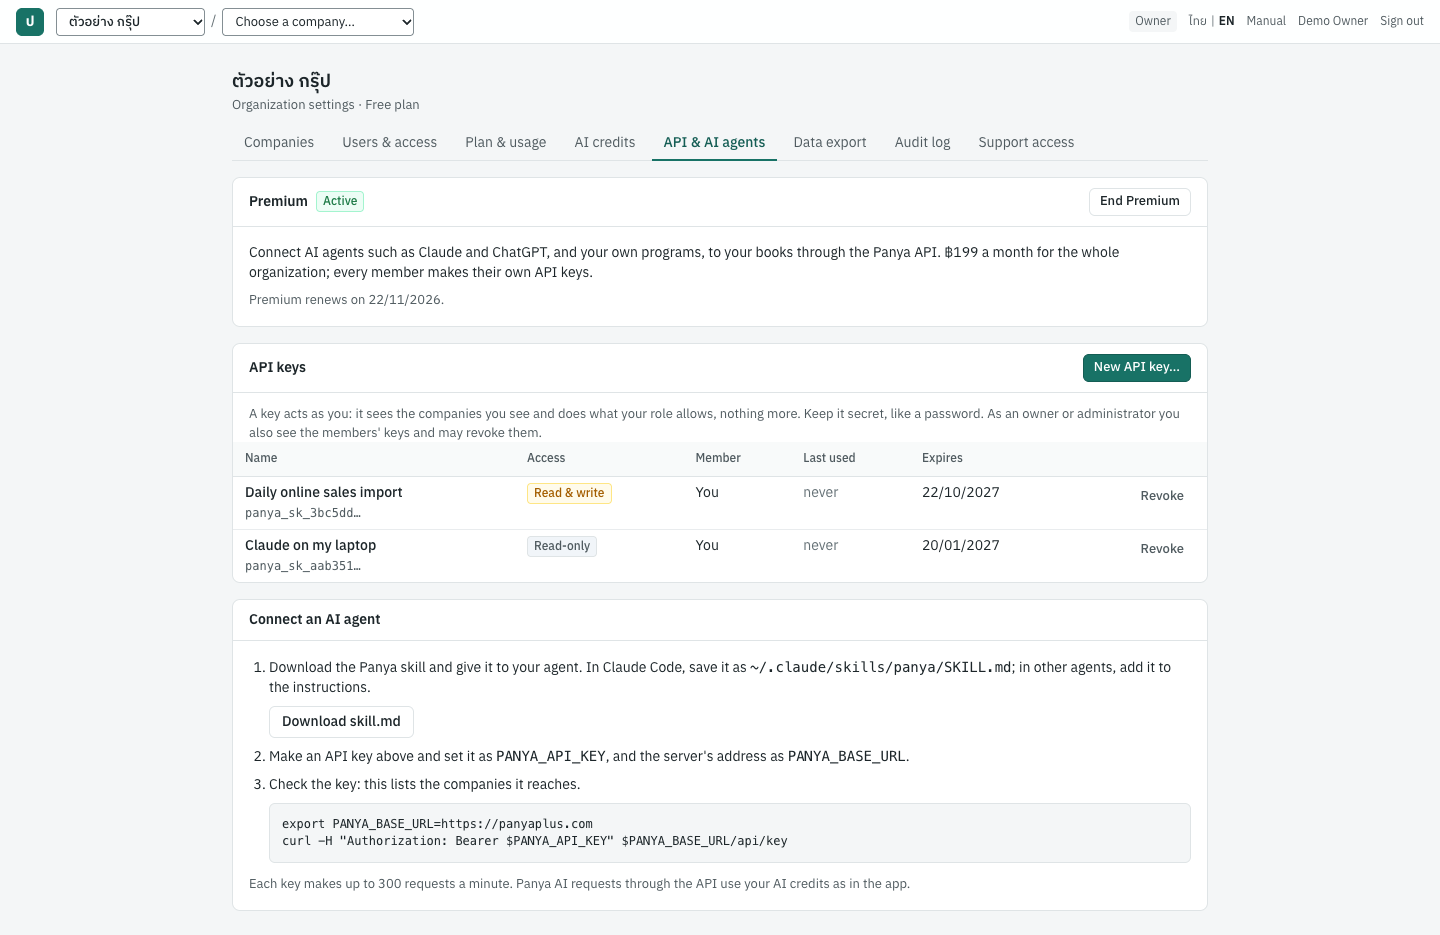Click the Demo Owner account link

pos(1332,21)
